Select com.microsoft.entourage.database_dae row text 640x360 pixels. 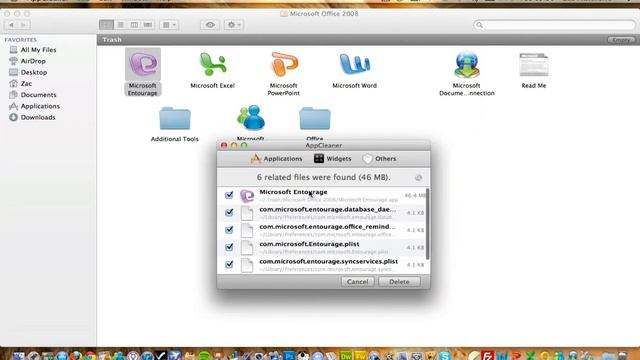(328, 209)
